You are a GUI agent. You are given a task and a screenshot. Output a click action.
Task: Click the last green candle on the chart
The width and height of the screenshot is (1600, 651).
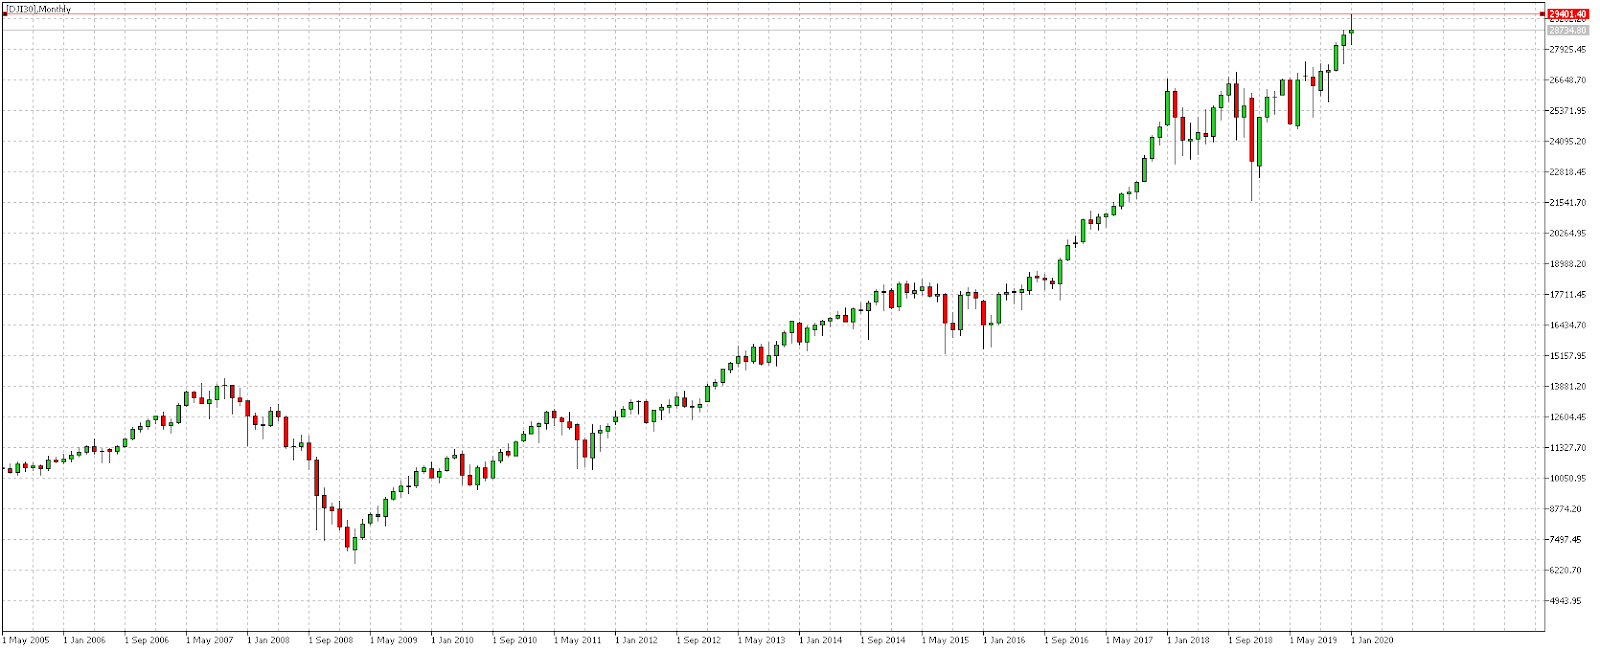(x=1352, y=31)
